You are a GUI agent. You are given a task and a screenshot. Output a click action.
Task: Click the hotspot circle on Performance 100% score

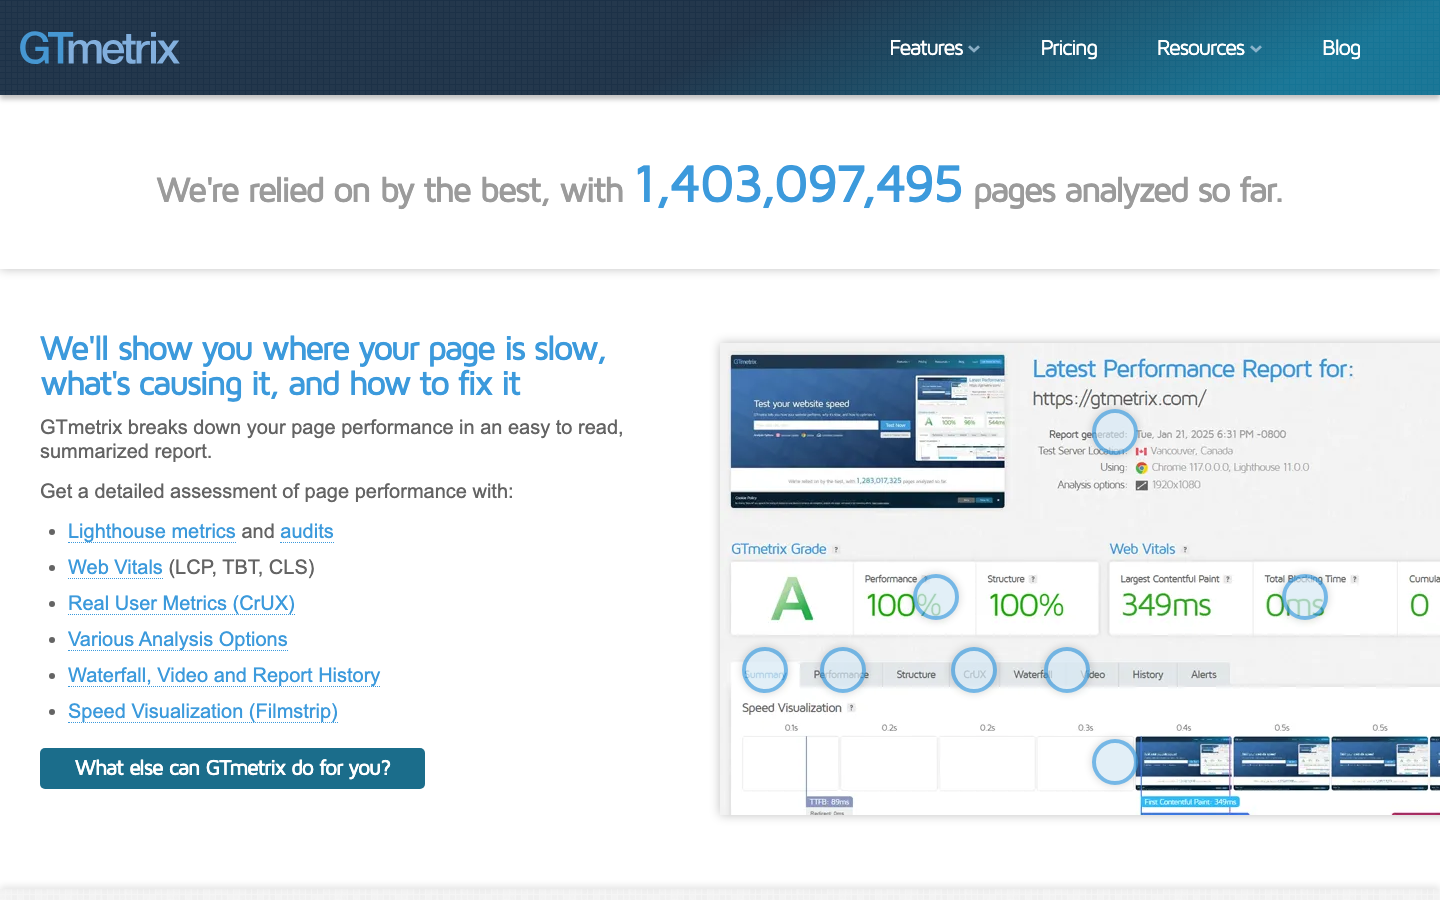point(937,597)
